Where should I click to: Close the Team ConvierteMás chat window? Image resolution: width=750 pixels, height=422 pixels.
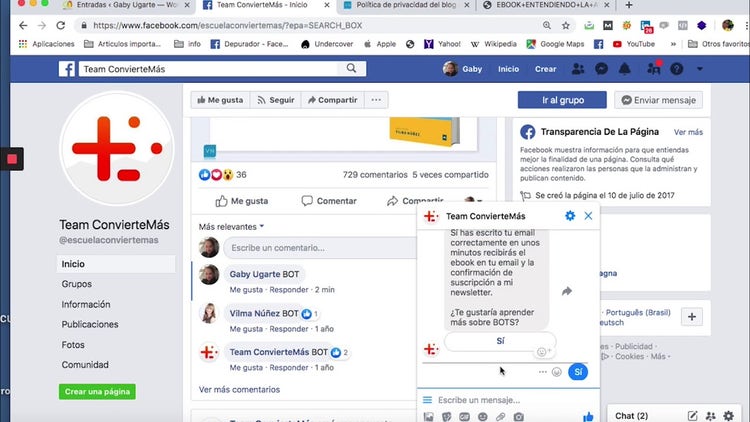588,216
